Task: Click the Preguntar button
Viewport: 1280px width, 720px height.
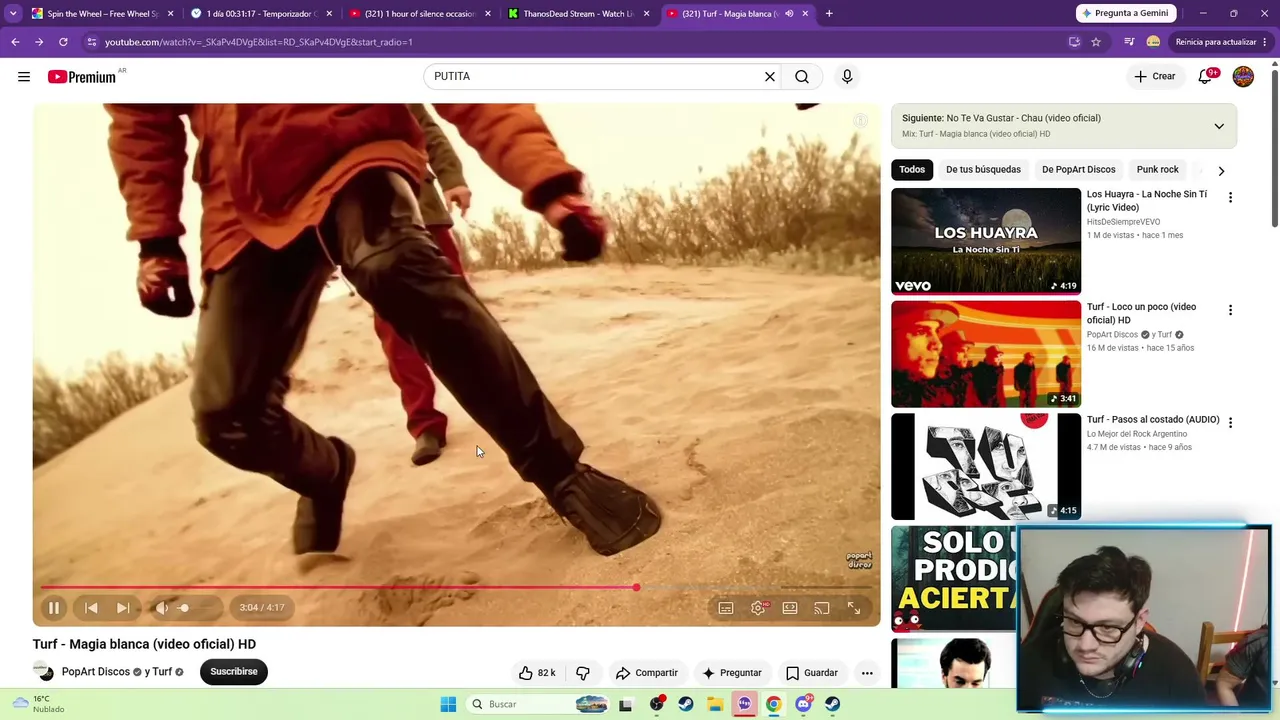Action: point(732,673)
